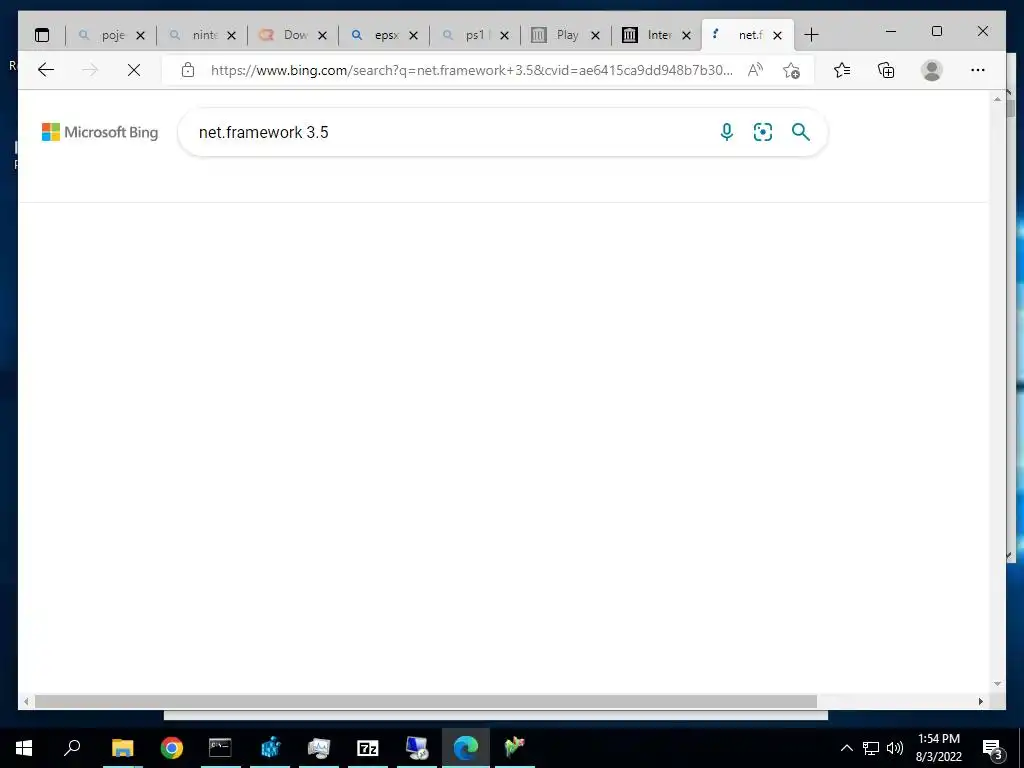The height and width of the screenshot is (768, 1024).
Task: Click the scrollbar up arrow
Action: tap(997, 99)
